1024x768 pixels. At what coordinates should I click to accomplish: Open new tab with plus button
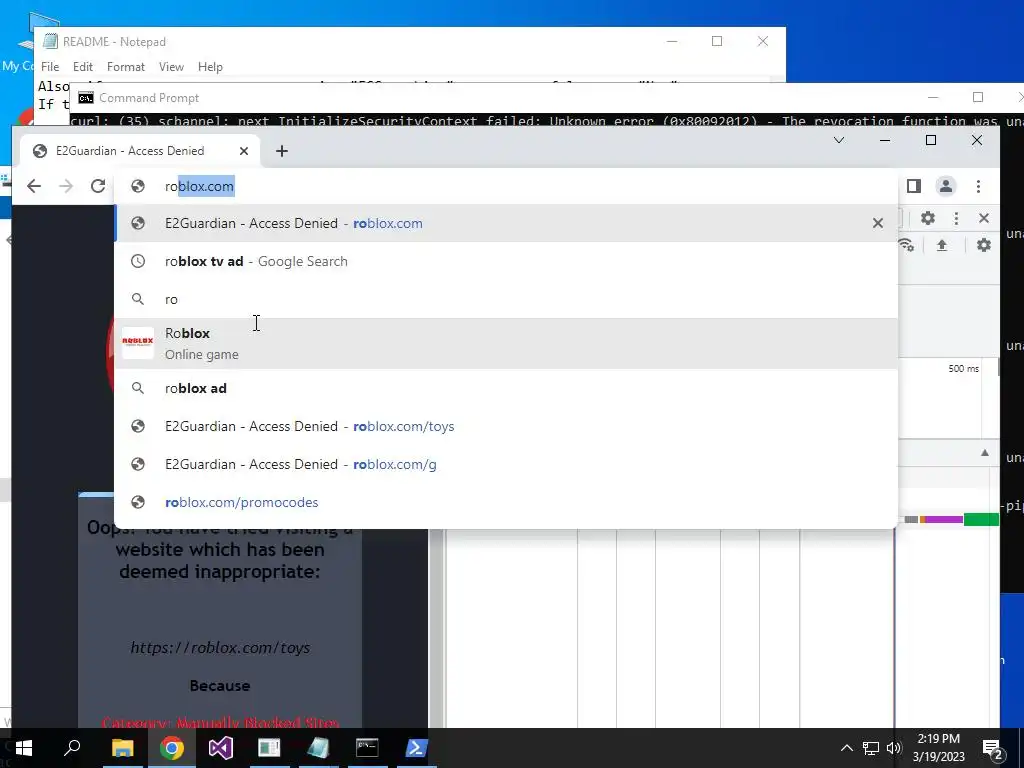tap(281, 151)
